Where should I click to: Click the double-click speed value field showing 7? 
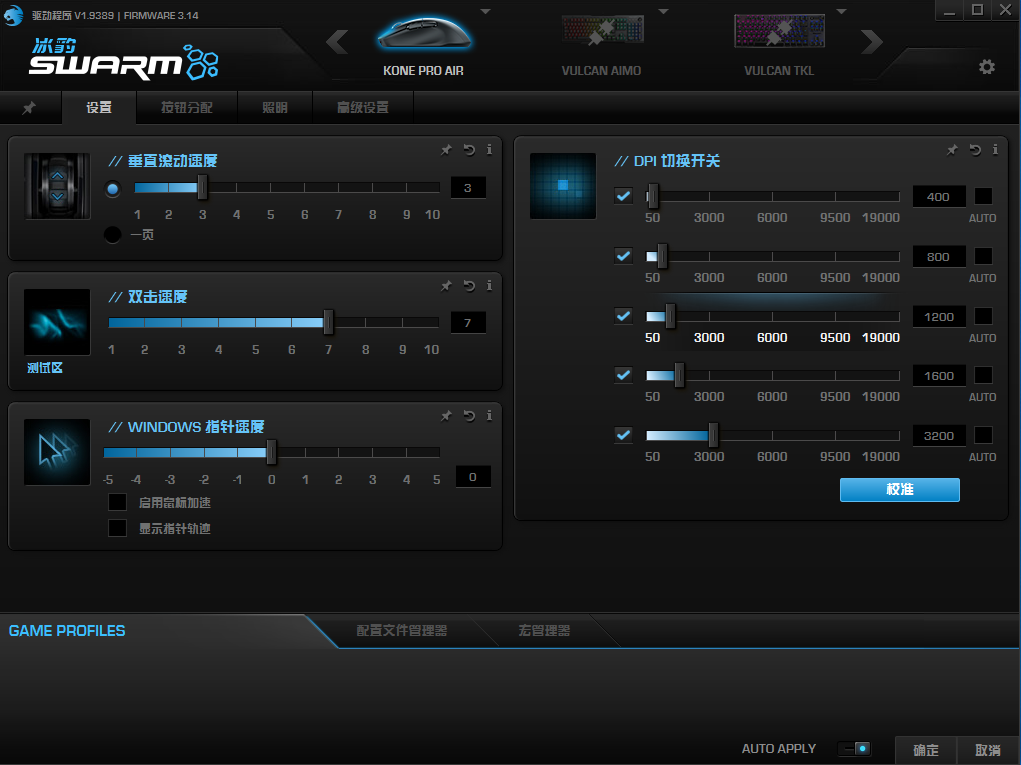(468, 322)
